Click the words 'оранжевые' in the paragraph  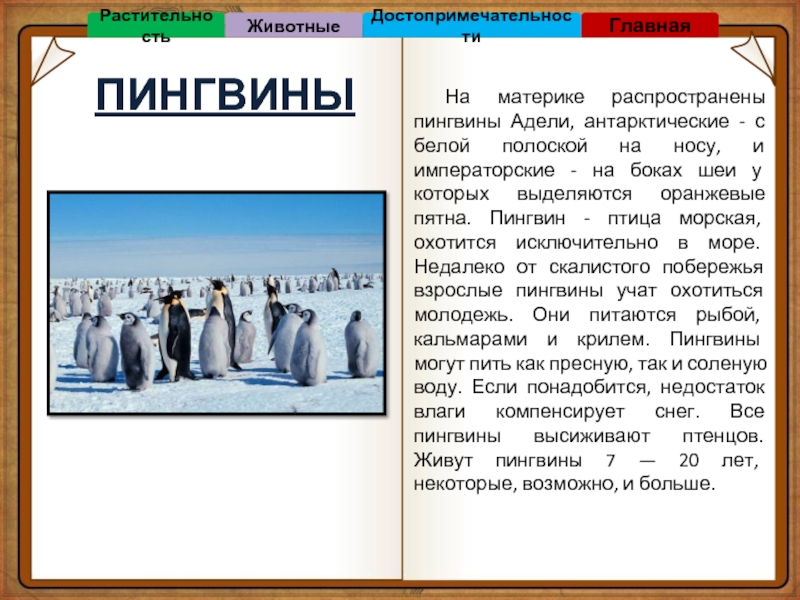(x=713, y=194)
